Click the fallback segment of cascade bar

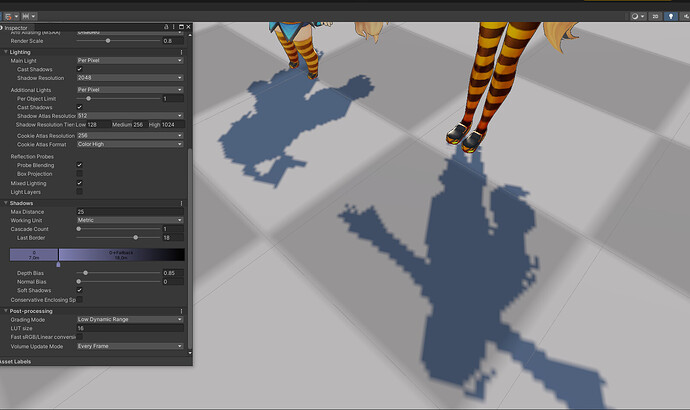(x=122, y=255)
